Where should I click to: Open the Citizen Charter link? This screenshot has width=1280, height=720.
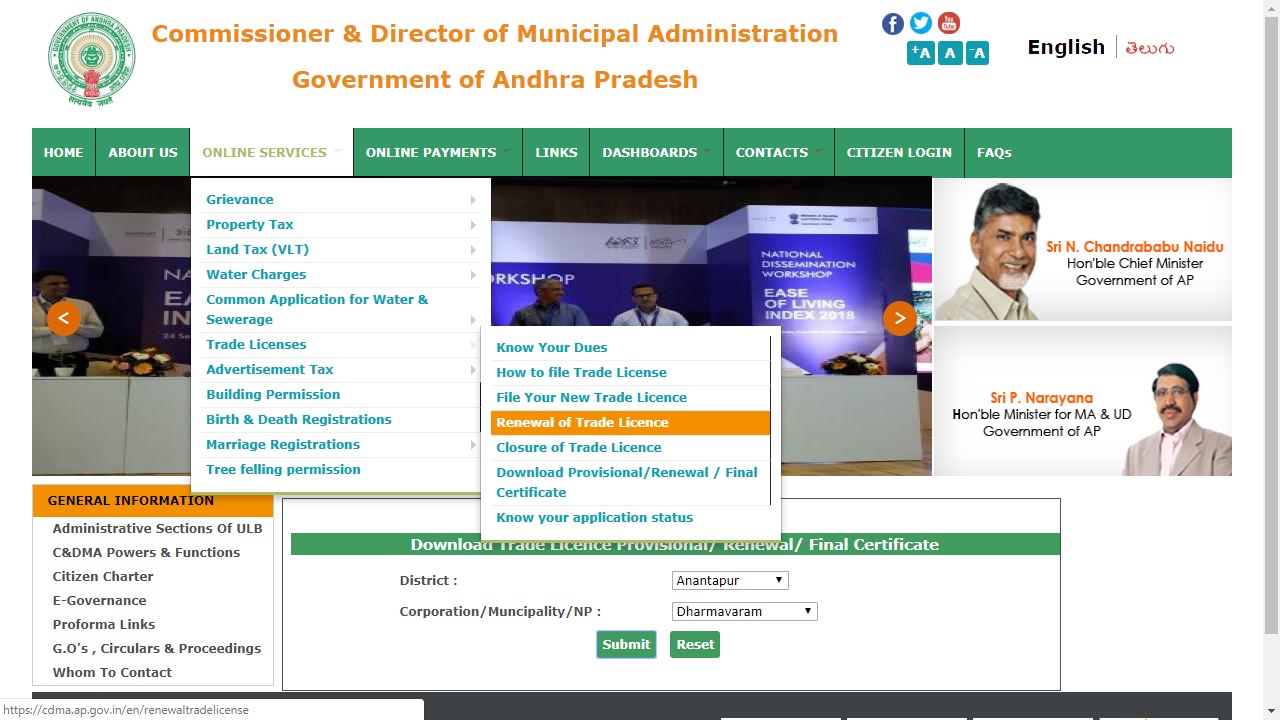tap(102, 576)
